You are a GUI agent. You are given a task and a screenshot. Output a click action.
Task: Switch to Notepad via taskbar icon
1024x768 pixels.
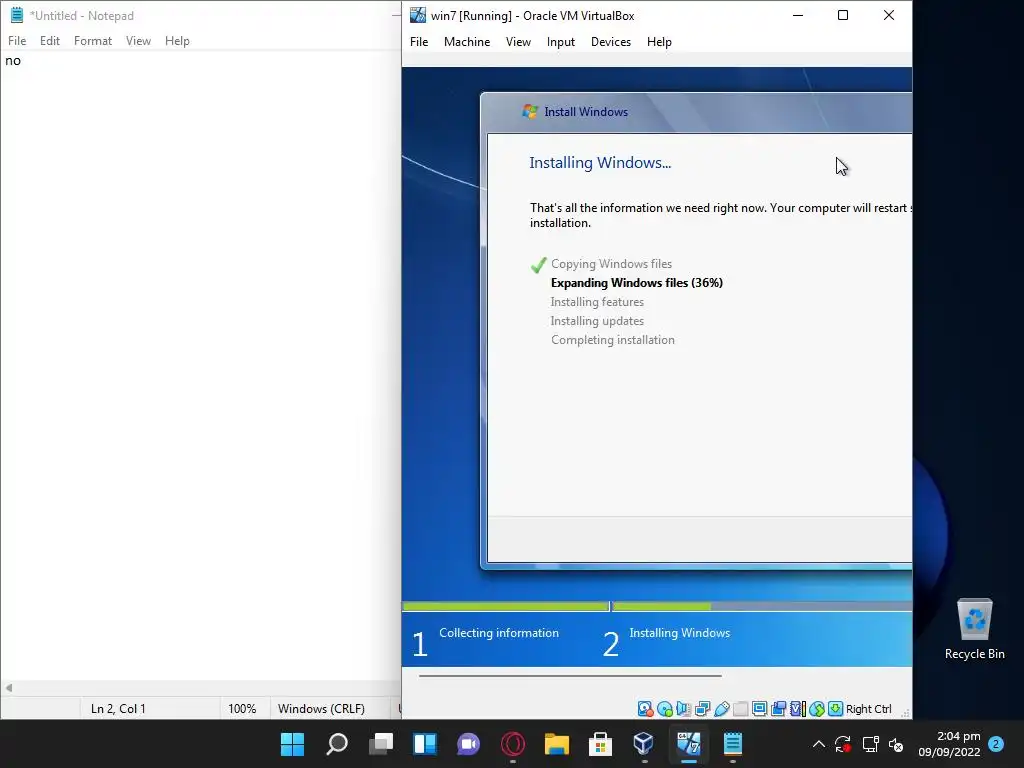point(733,744)
